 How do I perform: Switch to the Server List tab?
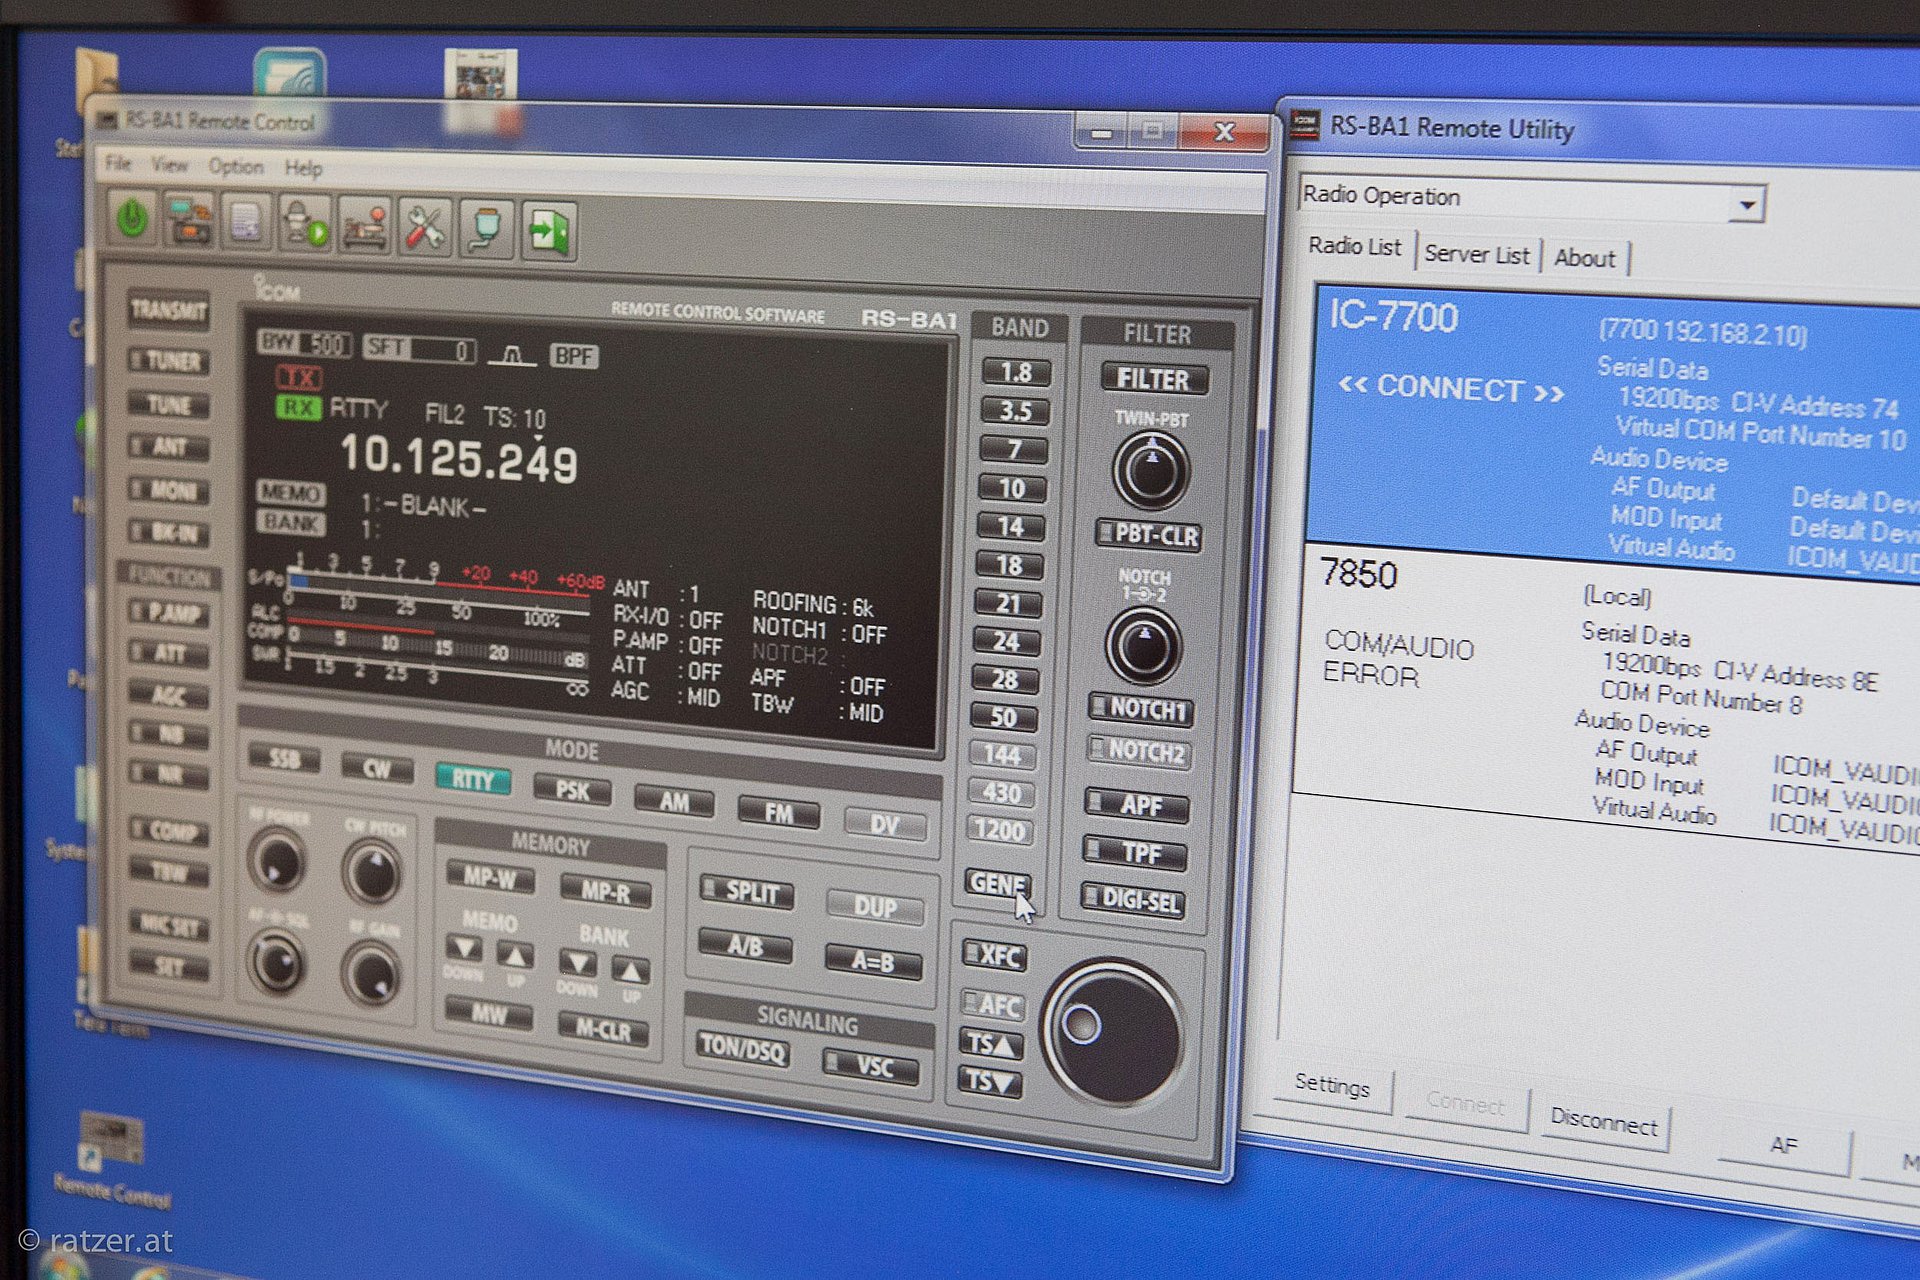click(1477, 254)
